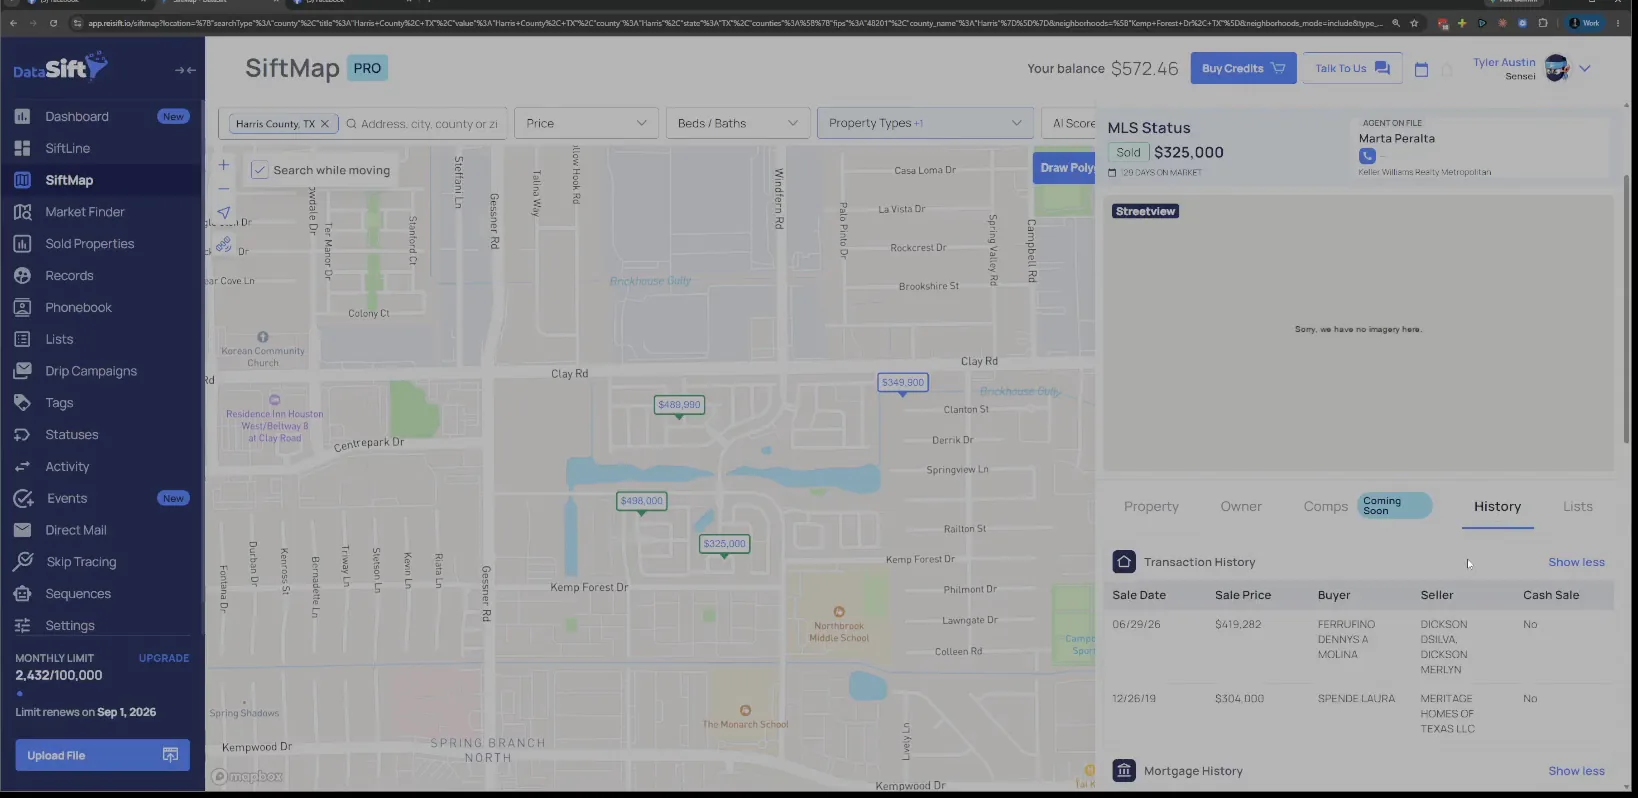Select the Direct Mail envelope icon
This screenshot has width=1638, height=798.
coord(22,530)
